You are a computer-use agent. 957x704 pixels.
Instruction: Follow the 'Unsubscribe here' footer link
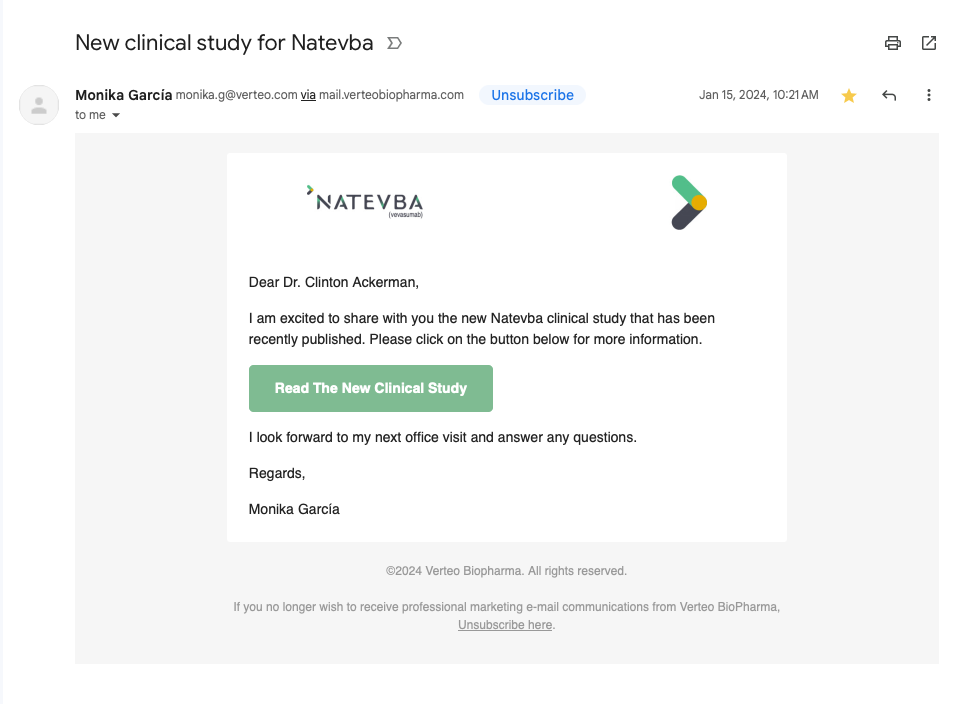(505, 625)
